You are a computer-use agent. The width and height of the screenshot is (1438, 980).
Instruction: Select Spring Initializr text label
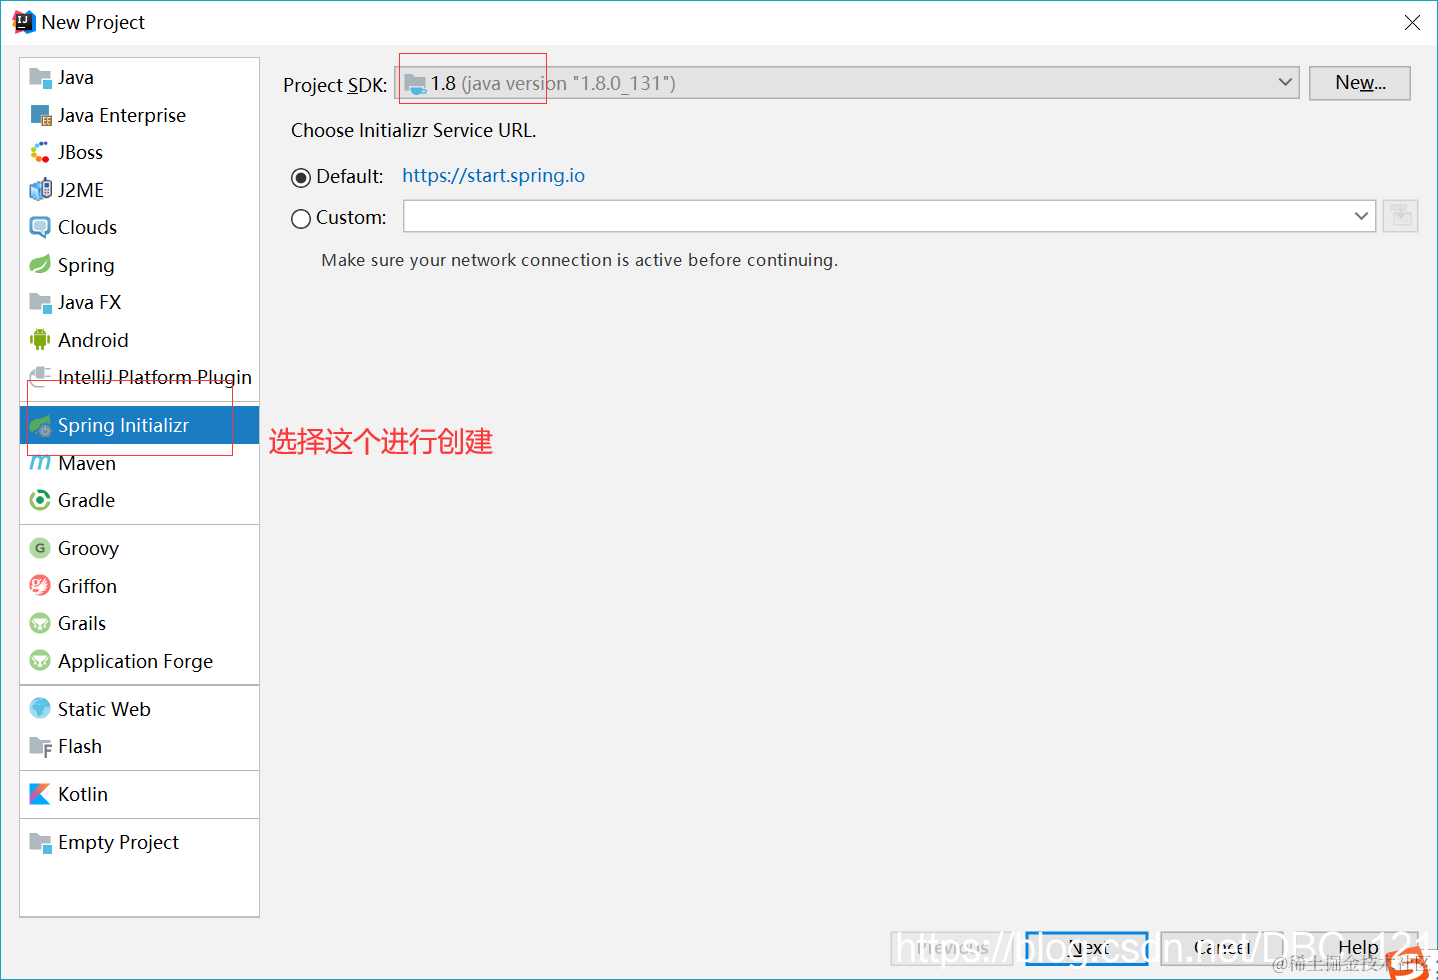[x=123, y=425]
